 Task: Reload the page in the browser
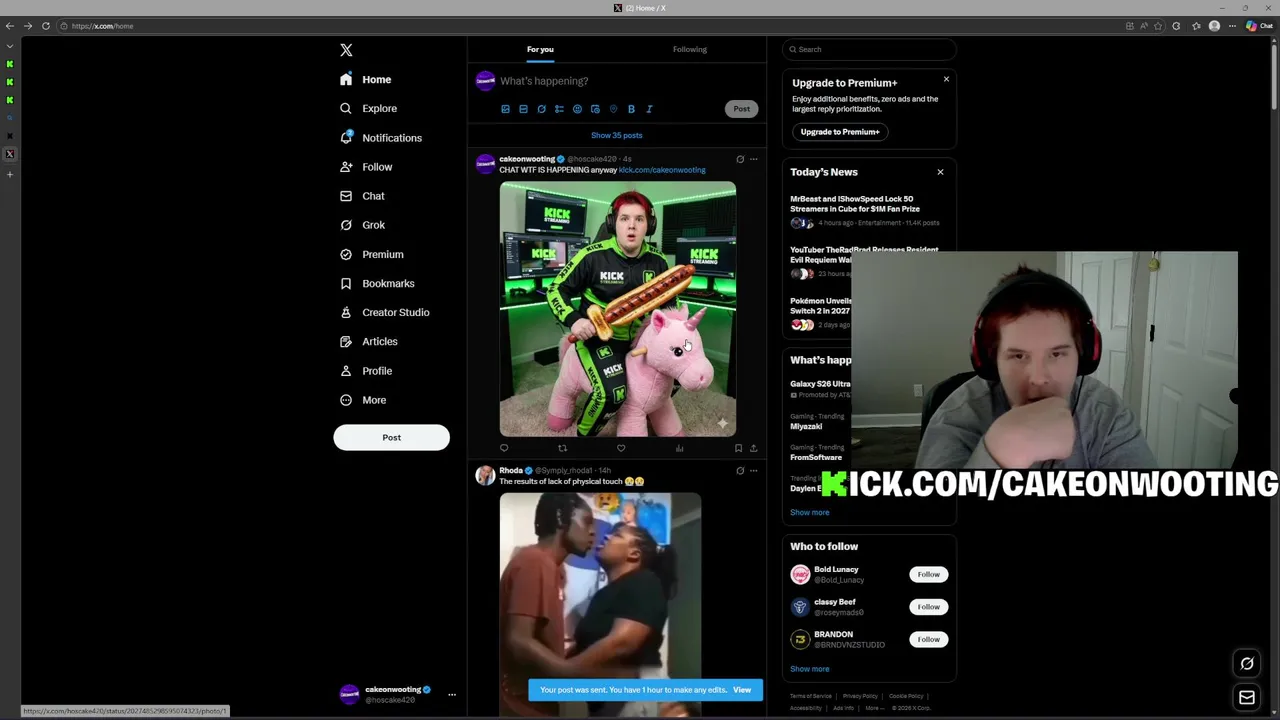[x=45, y=26]
